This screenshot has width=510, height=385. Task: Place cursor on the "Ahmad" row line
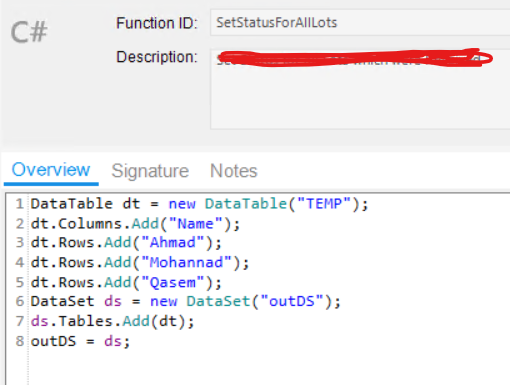pyautogui.click(x=126, y=243)
